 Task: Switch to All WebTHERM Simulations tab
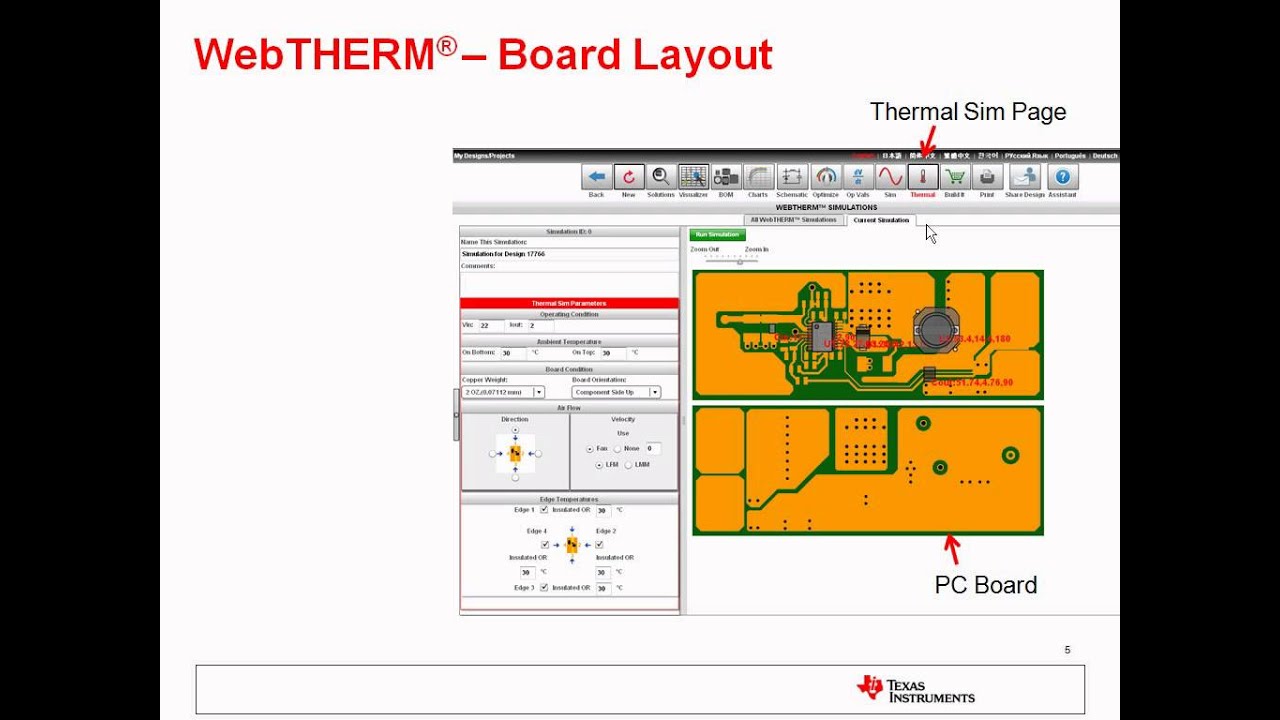[x=793, y=220]
